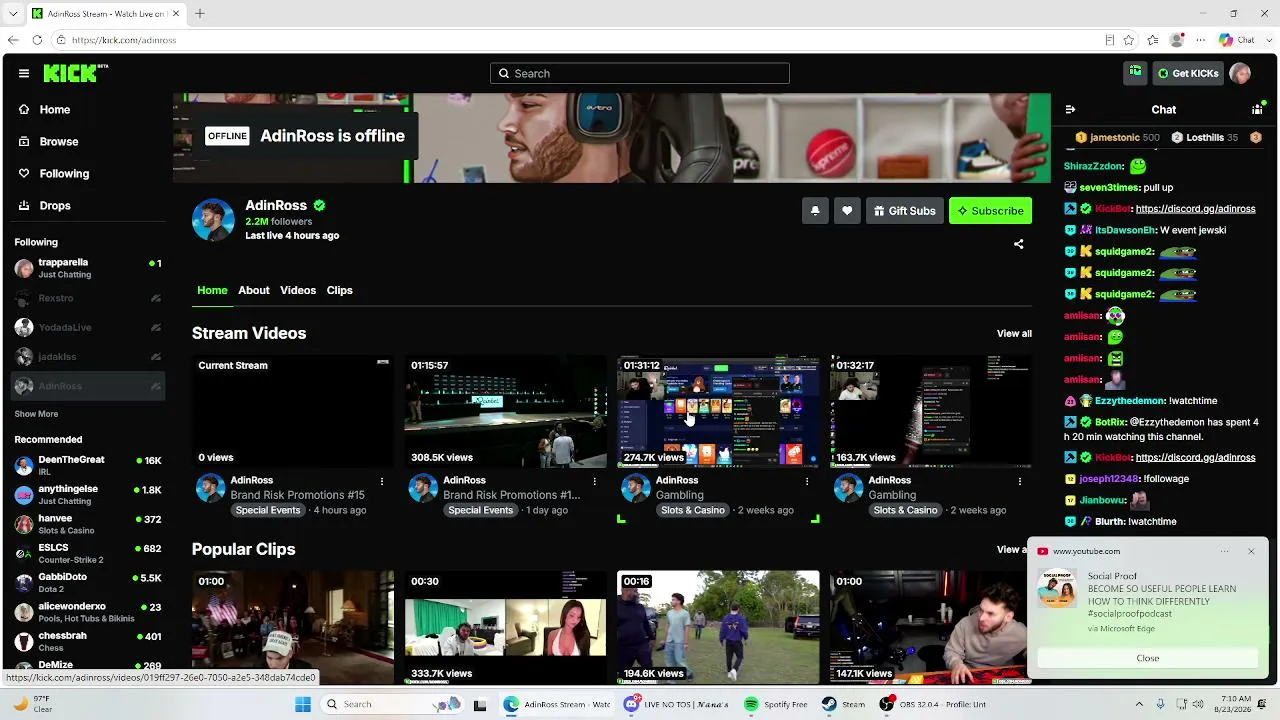Select the channel Home tab
Screen dimensions: 1280x720
212,290
